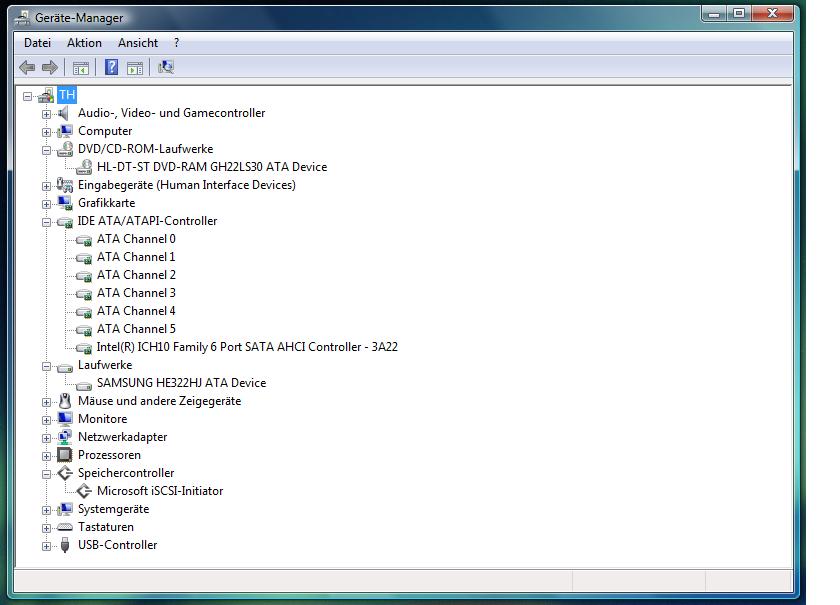The width and height of the screenshot is (840, 605).
Task: Select ATA Channel 5
Action: pyautogui.click(x=136, y=329)
